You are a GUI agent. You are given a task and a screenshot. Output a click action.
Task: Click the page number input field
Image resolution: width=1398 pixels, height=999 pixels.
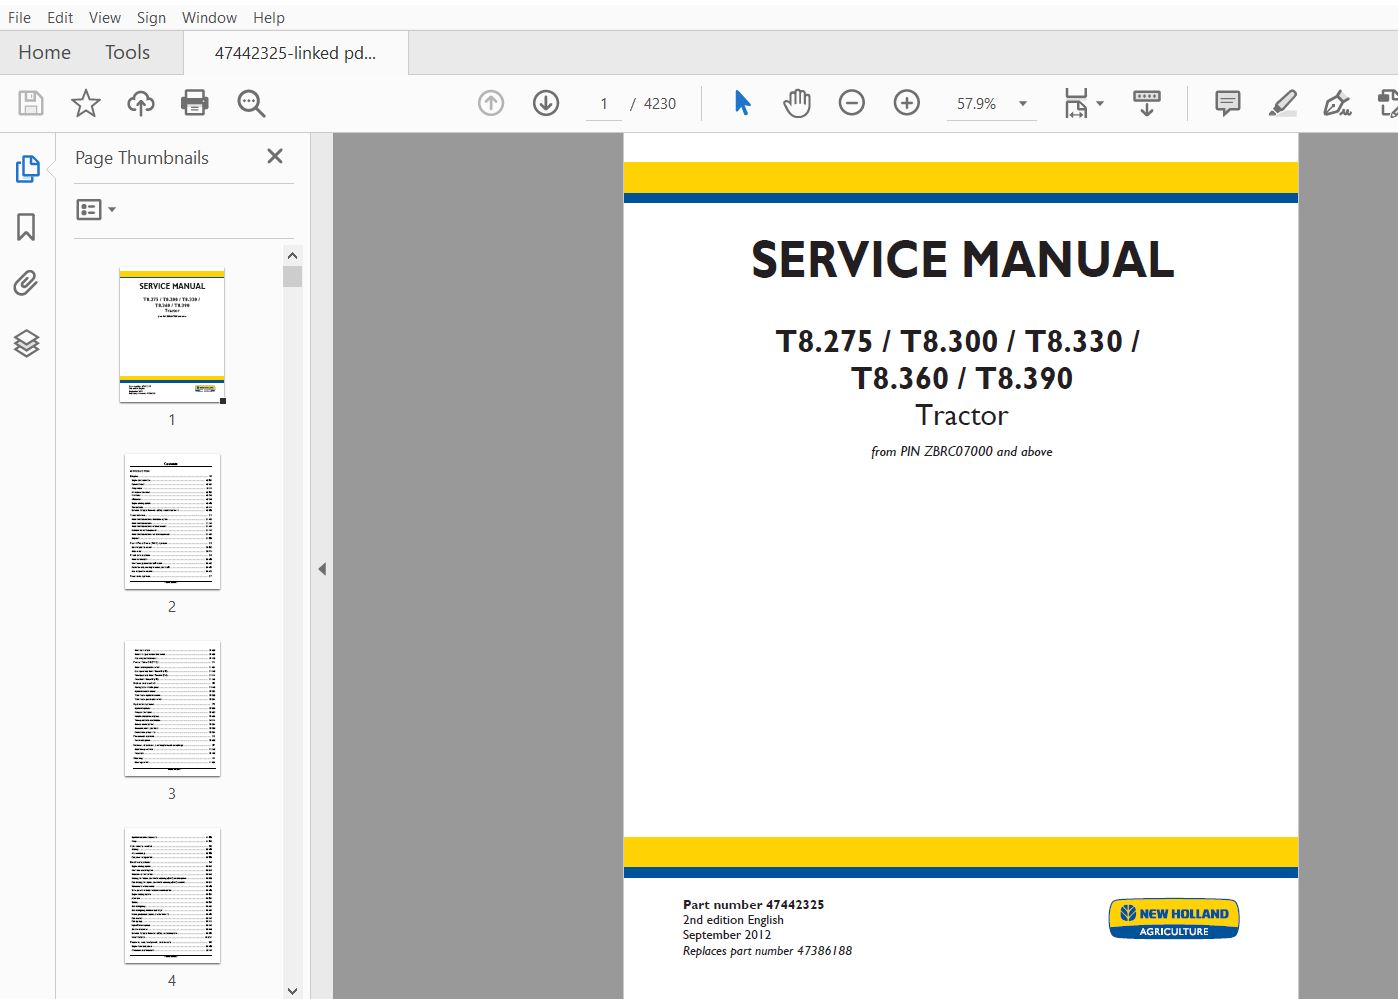pyautogui.click(x=604, y=103)
